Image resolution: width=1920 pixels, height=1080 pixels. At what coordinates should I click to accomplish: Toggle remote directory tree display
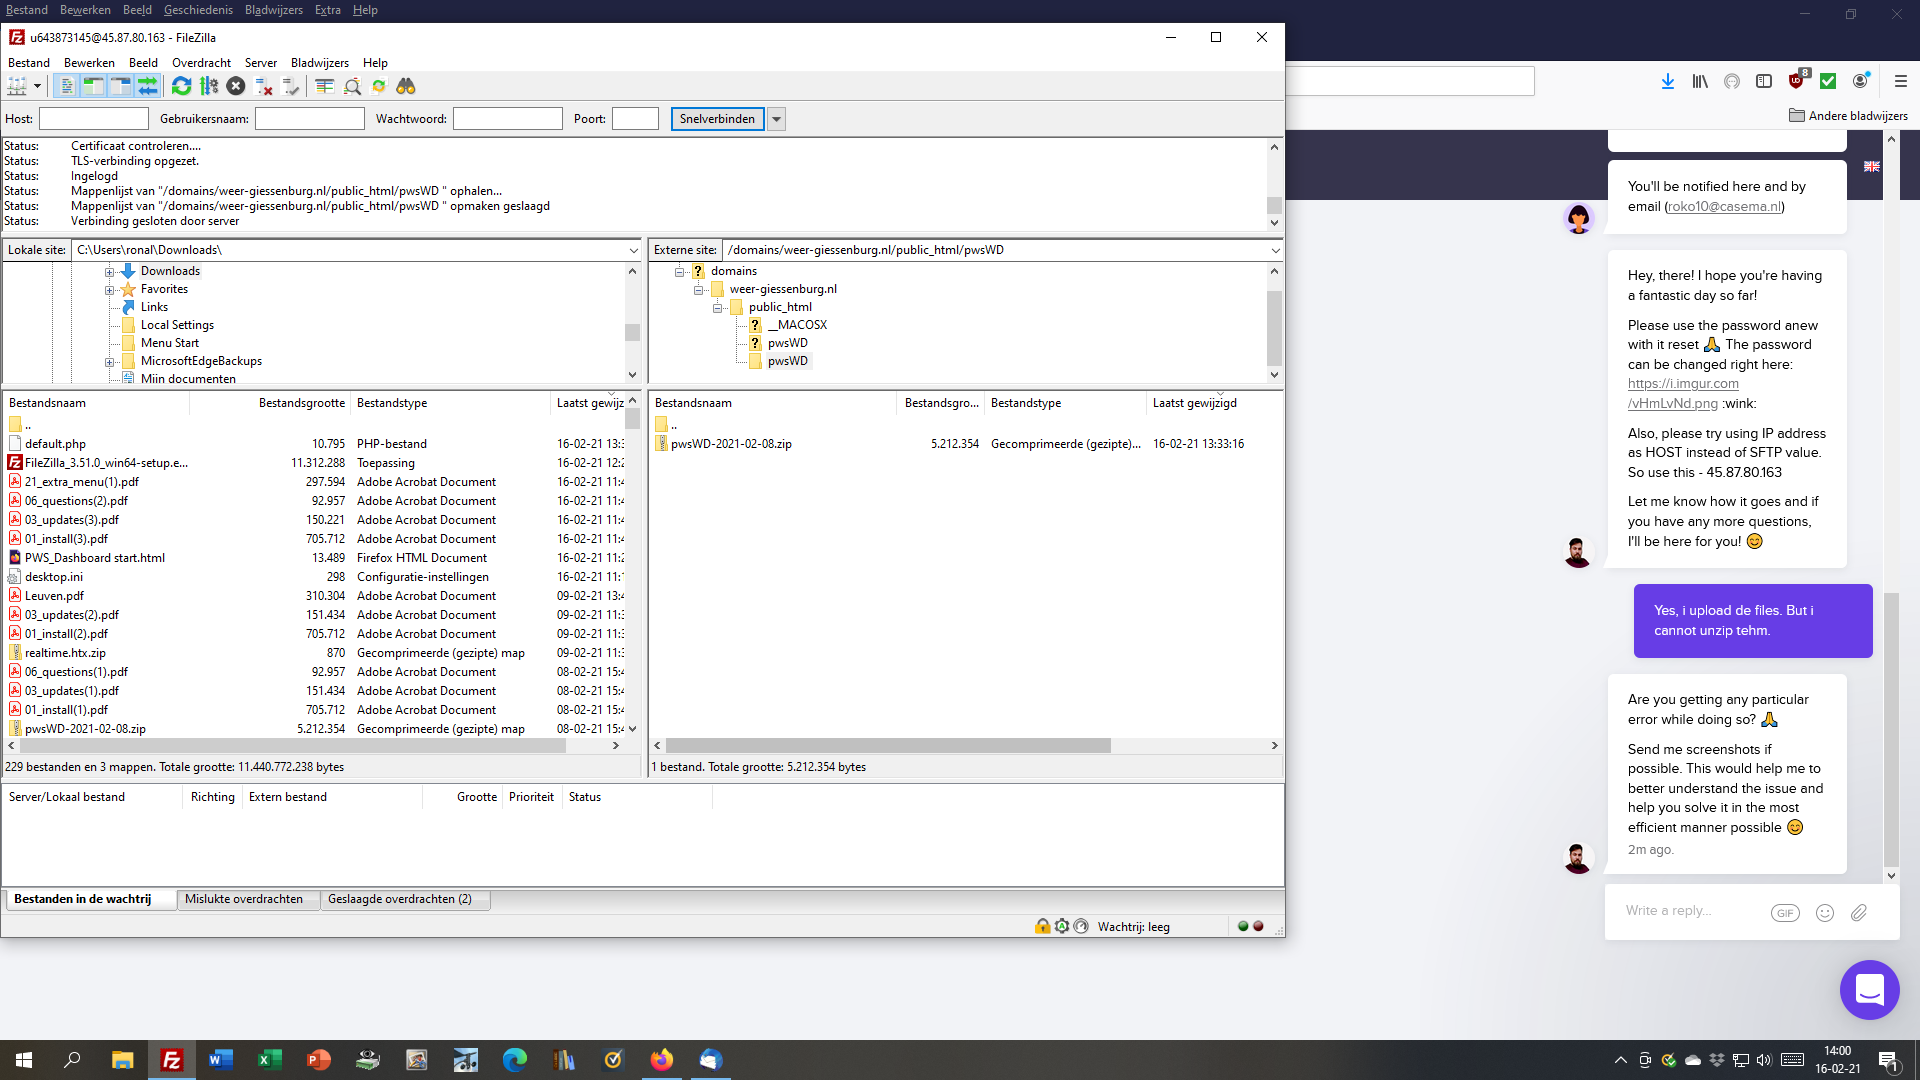pos(120,87)
